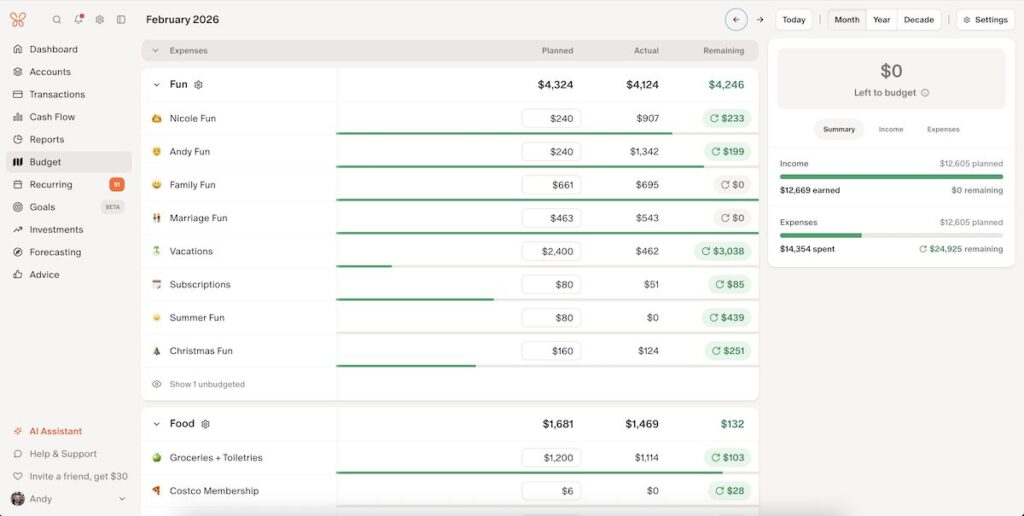Toggle rollover on Andy Fun $199
Image resolution: width=1024 pixels, height=516 pixels.
728,152
